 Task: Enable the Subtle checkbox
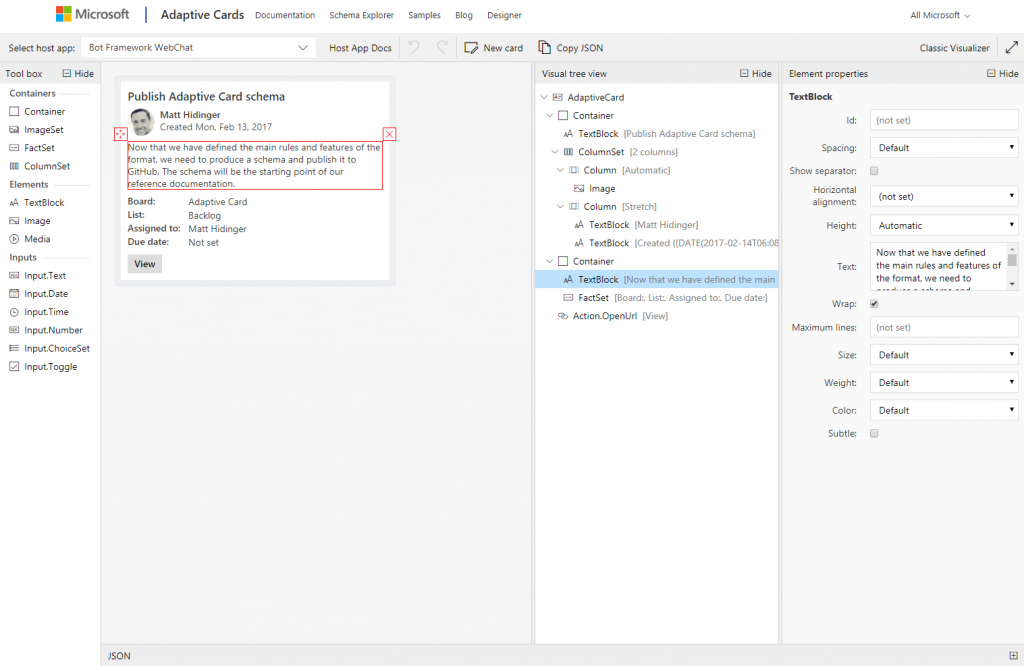tap(873, 433)
